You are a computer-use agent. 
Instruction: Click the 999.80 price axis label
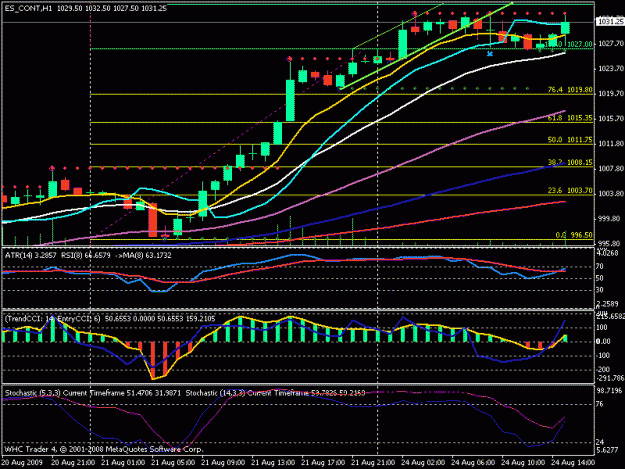click(x=611, y=219)
